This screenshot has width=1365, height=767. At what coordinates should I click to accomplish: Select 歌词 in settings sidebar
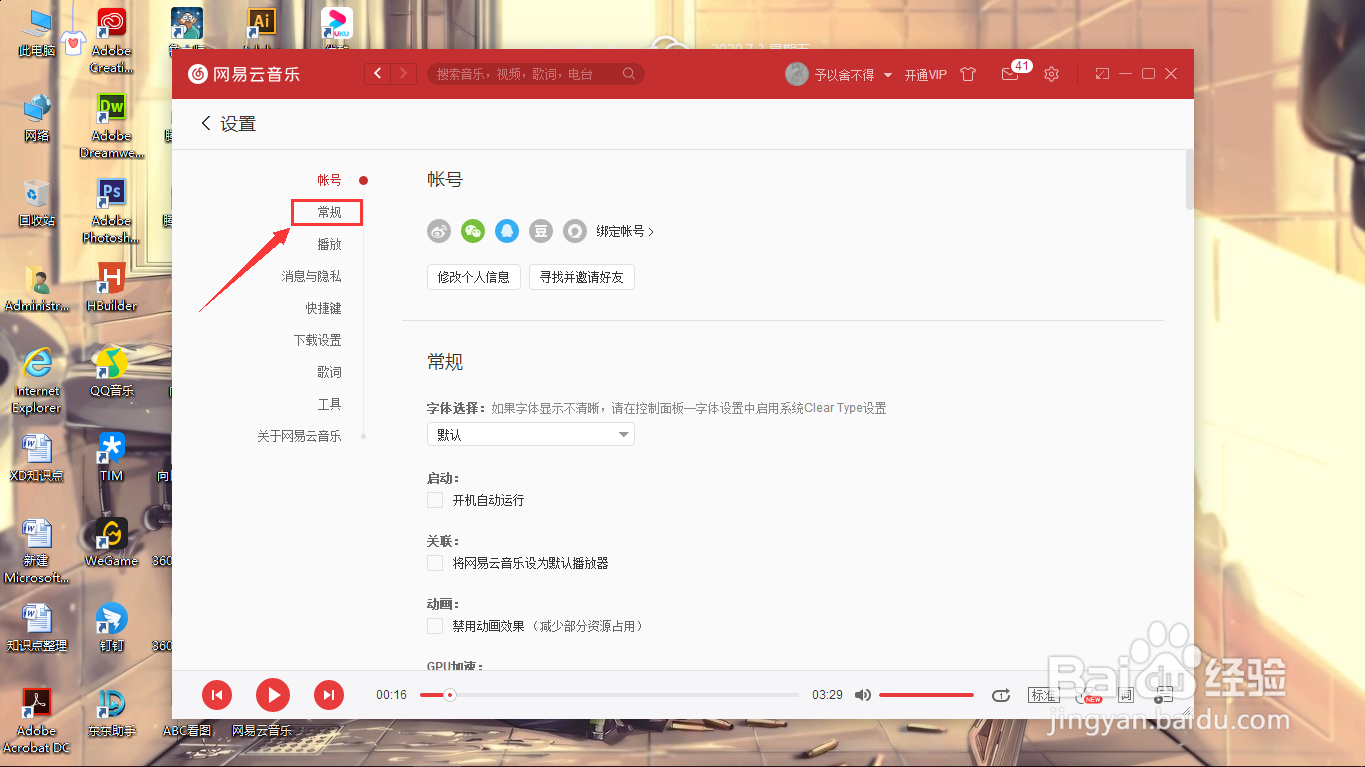pyautogui.click(x=329, y=372)
